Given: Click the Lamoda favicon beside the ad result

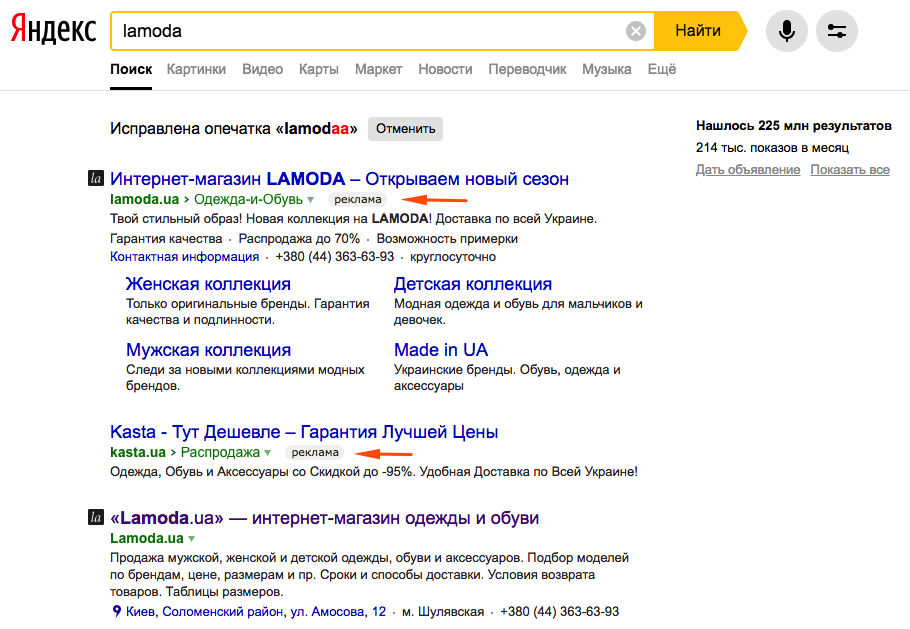Looking at the screenshot, I should (96, 178).
